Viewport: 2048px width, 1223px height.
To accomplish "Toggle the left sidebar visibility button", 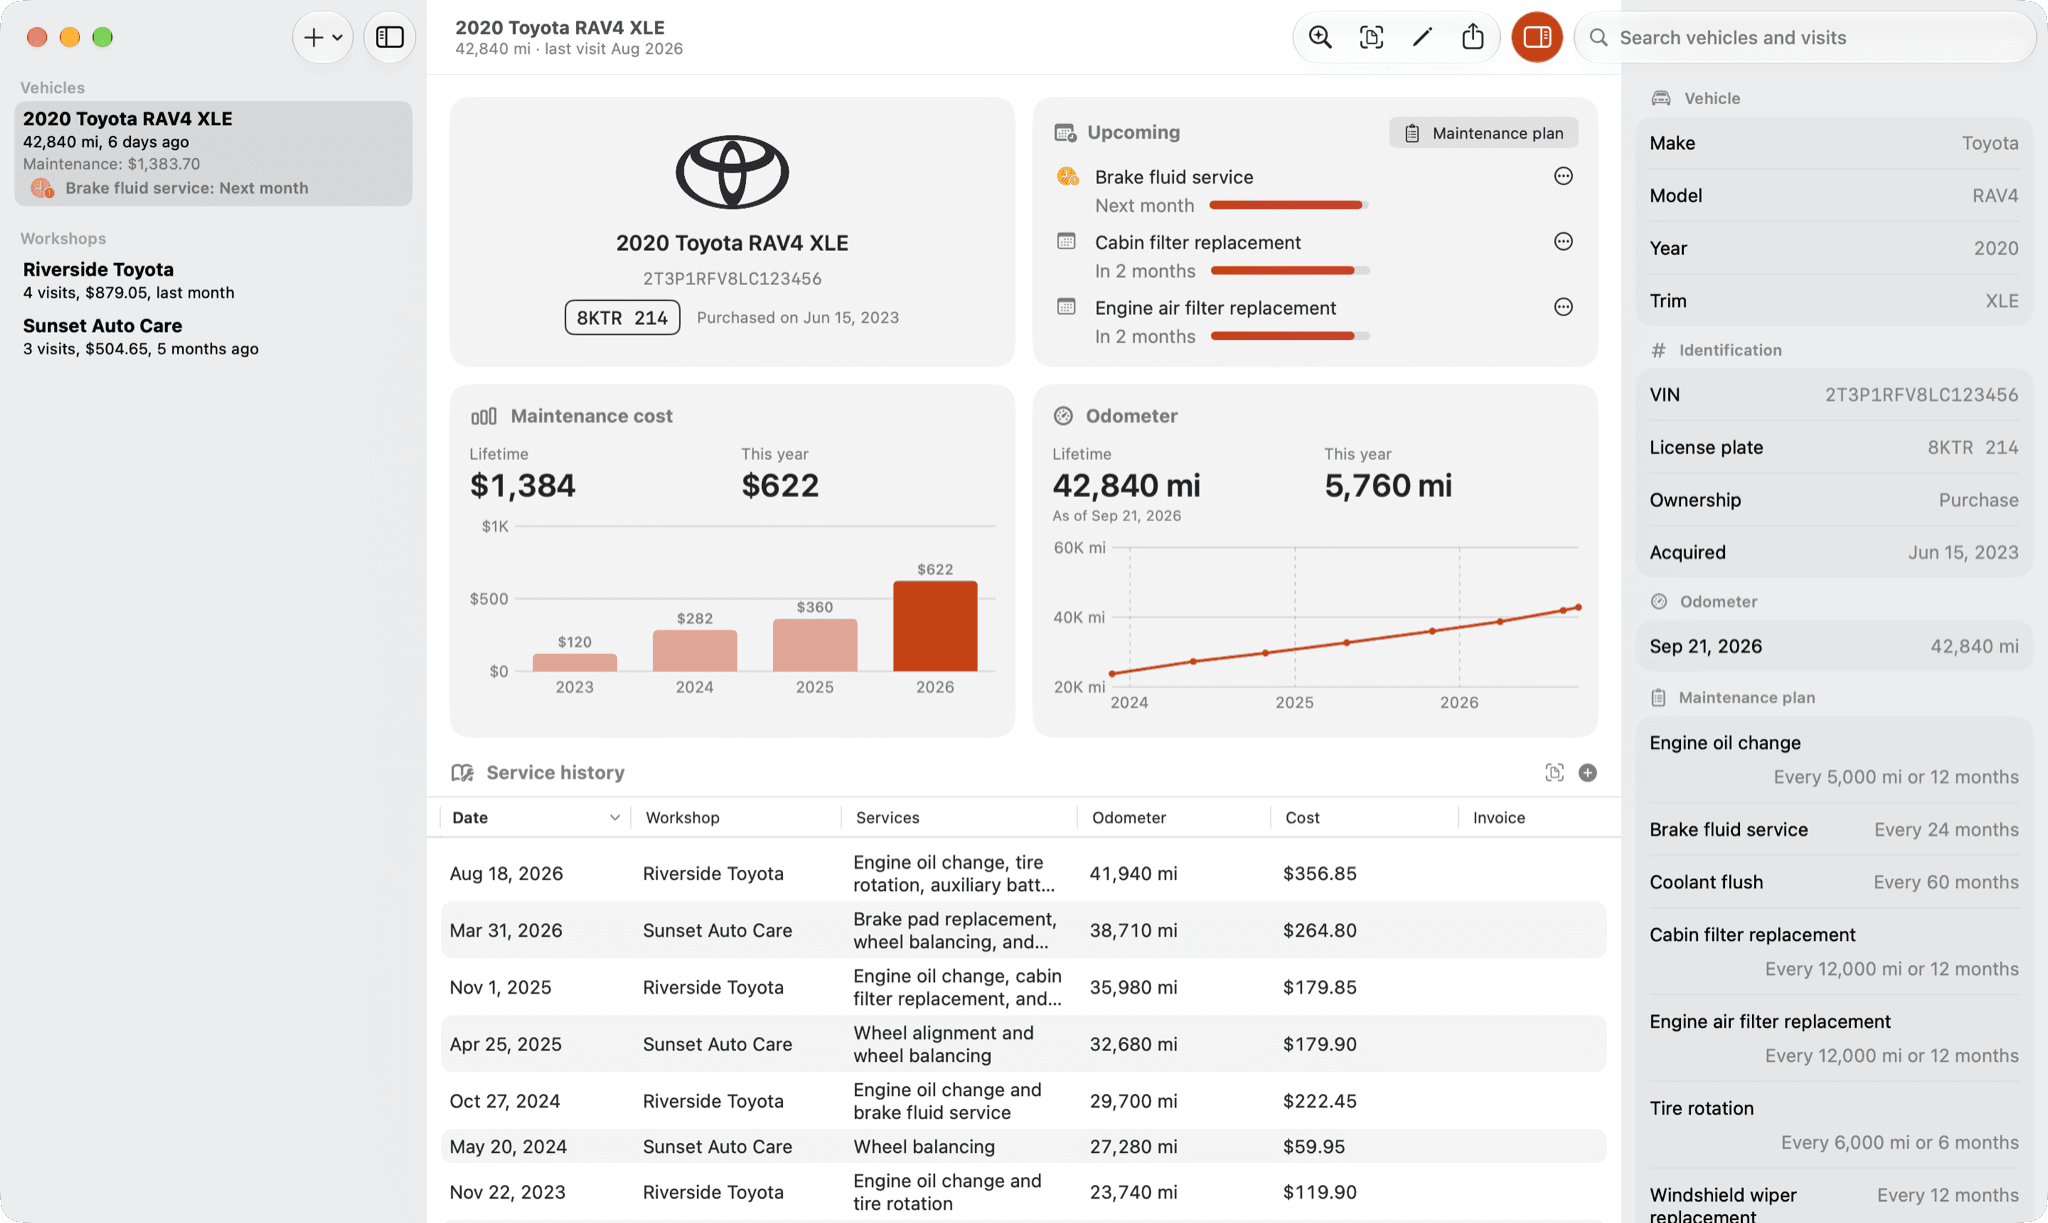I will 390,37.
